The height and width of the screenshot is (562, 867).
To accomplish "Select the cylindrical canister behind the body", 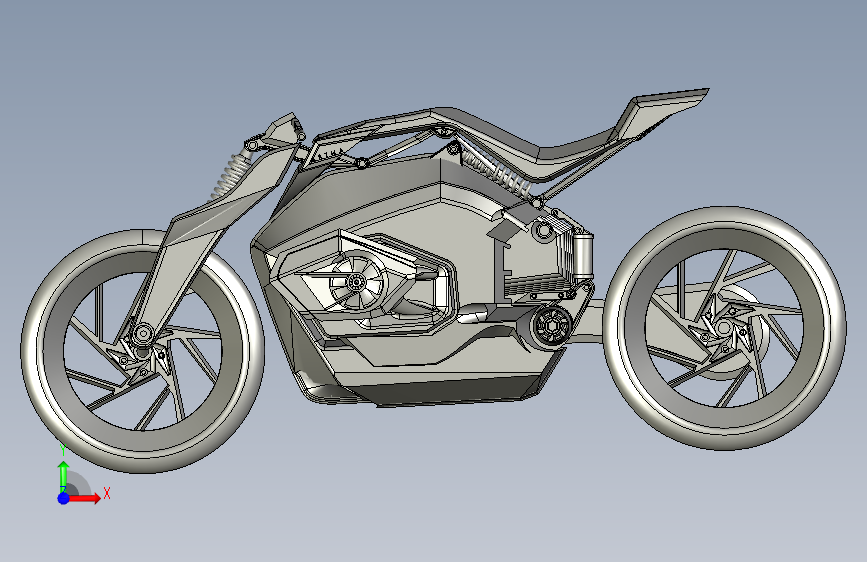I will coord(584,256).
